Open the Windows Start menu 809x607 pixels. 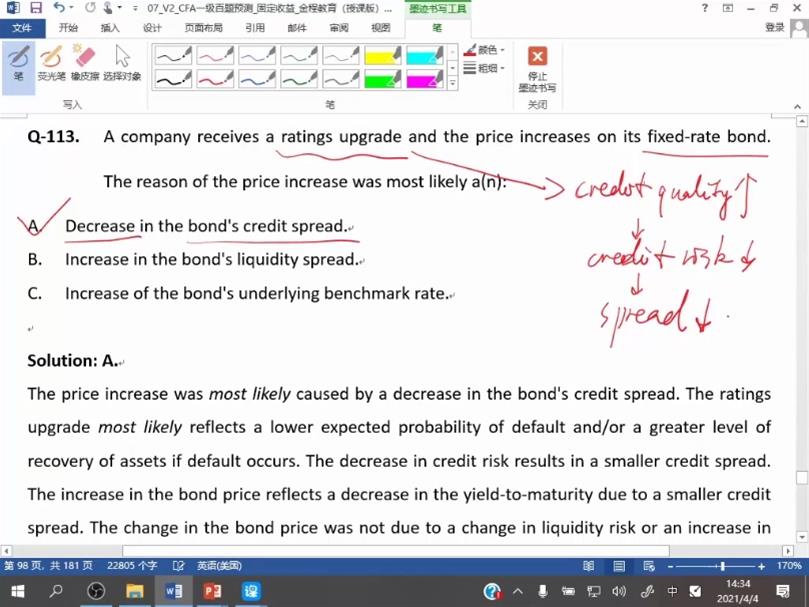(18, 591)
